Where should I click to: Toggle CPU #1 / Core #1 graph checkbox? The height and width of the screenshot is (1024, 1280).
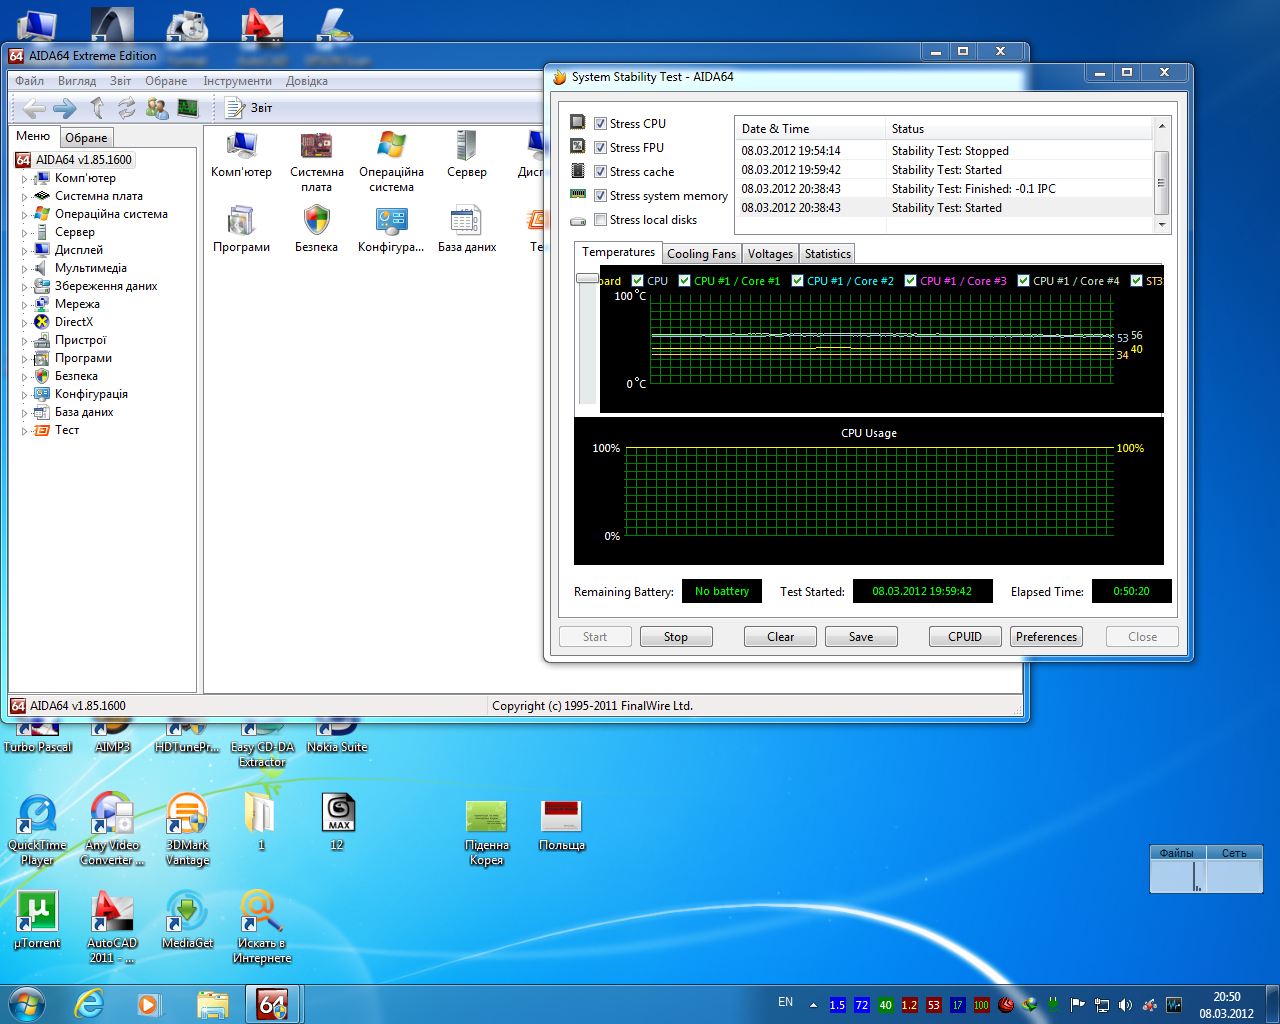684,281
